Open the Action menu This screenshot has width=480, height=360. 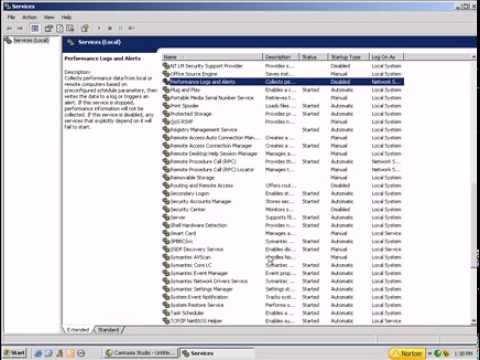[x=29, y=17]
